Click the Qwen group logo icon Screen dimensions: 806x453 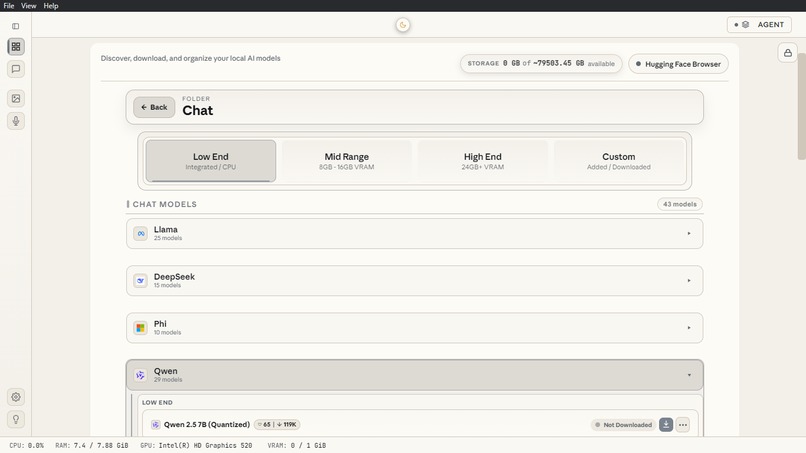pyautogui.click(x=140, y=375)
